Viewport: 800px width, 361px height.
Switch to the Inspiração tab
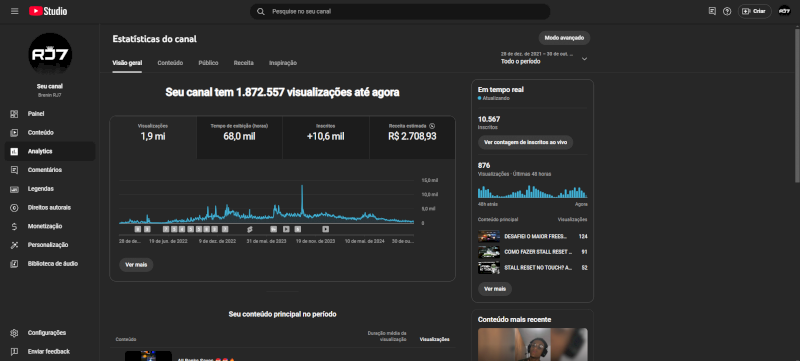(283, 63)
